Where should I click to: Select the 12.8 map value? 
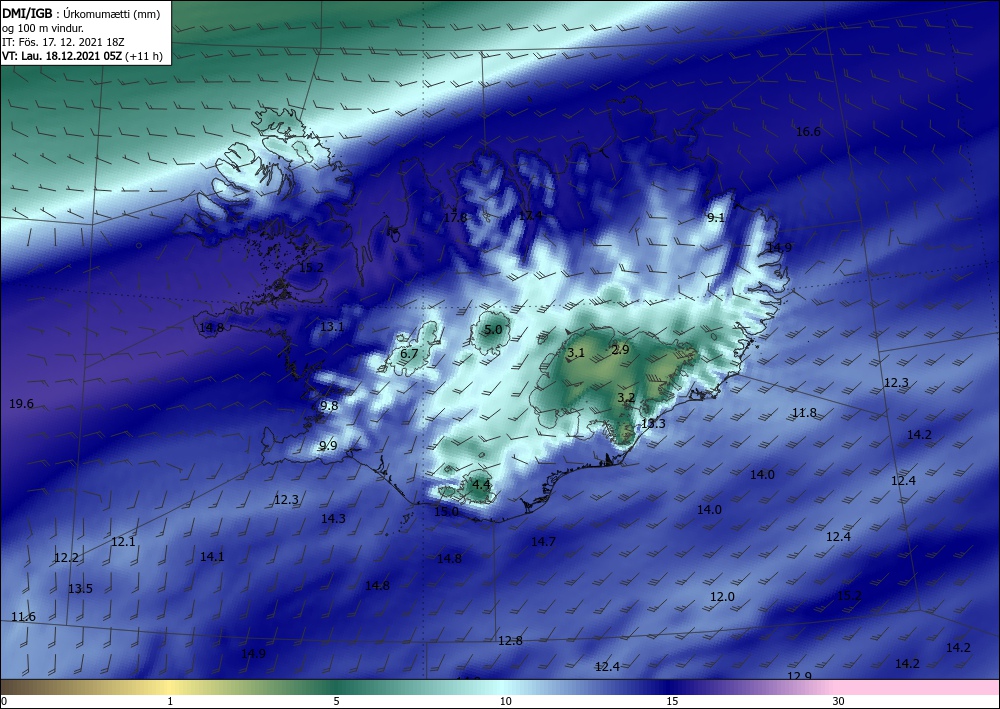click(510, 641)
